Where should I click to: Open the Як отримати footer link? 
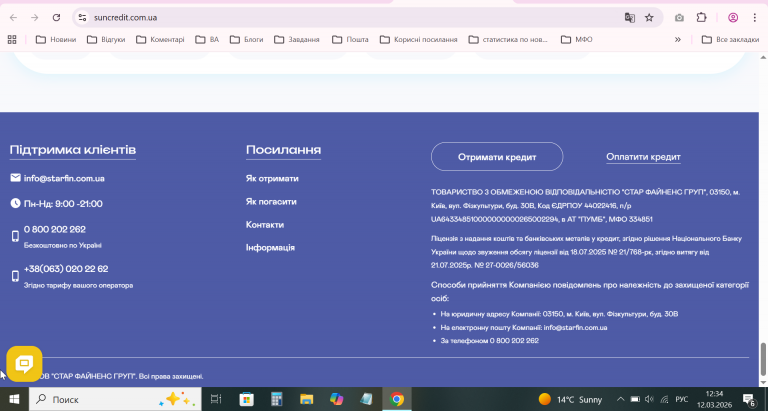(272, 178)
